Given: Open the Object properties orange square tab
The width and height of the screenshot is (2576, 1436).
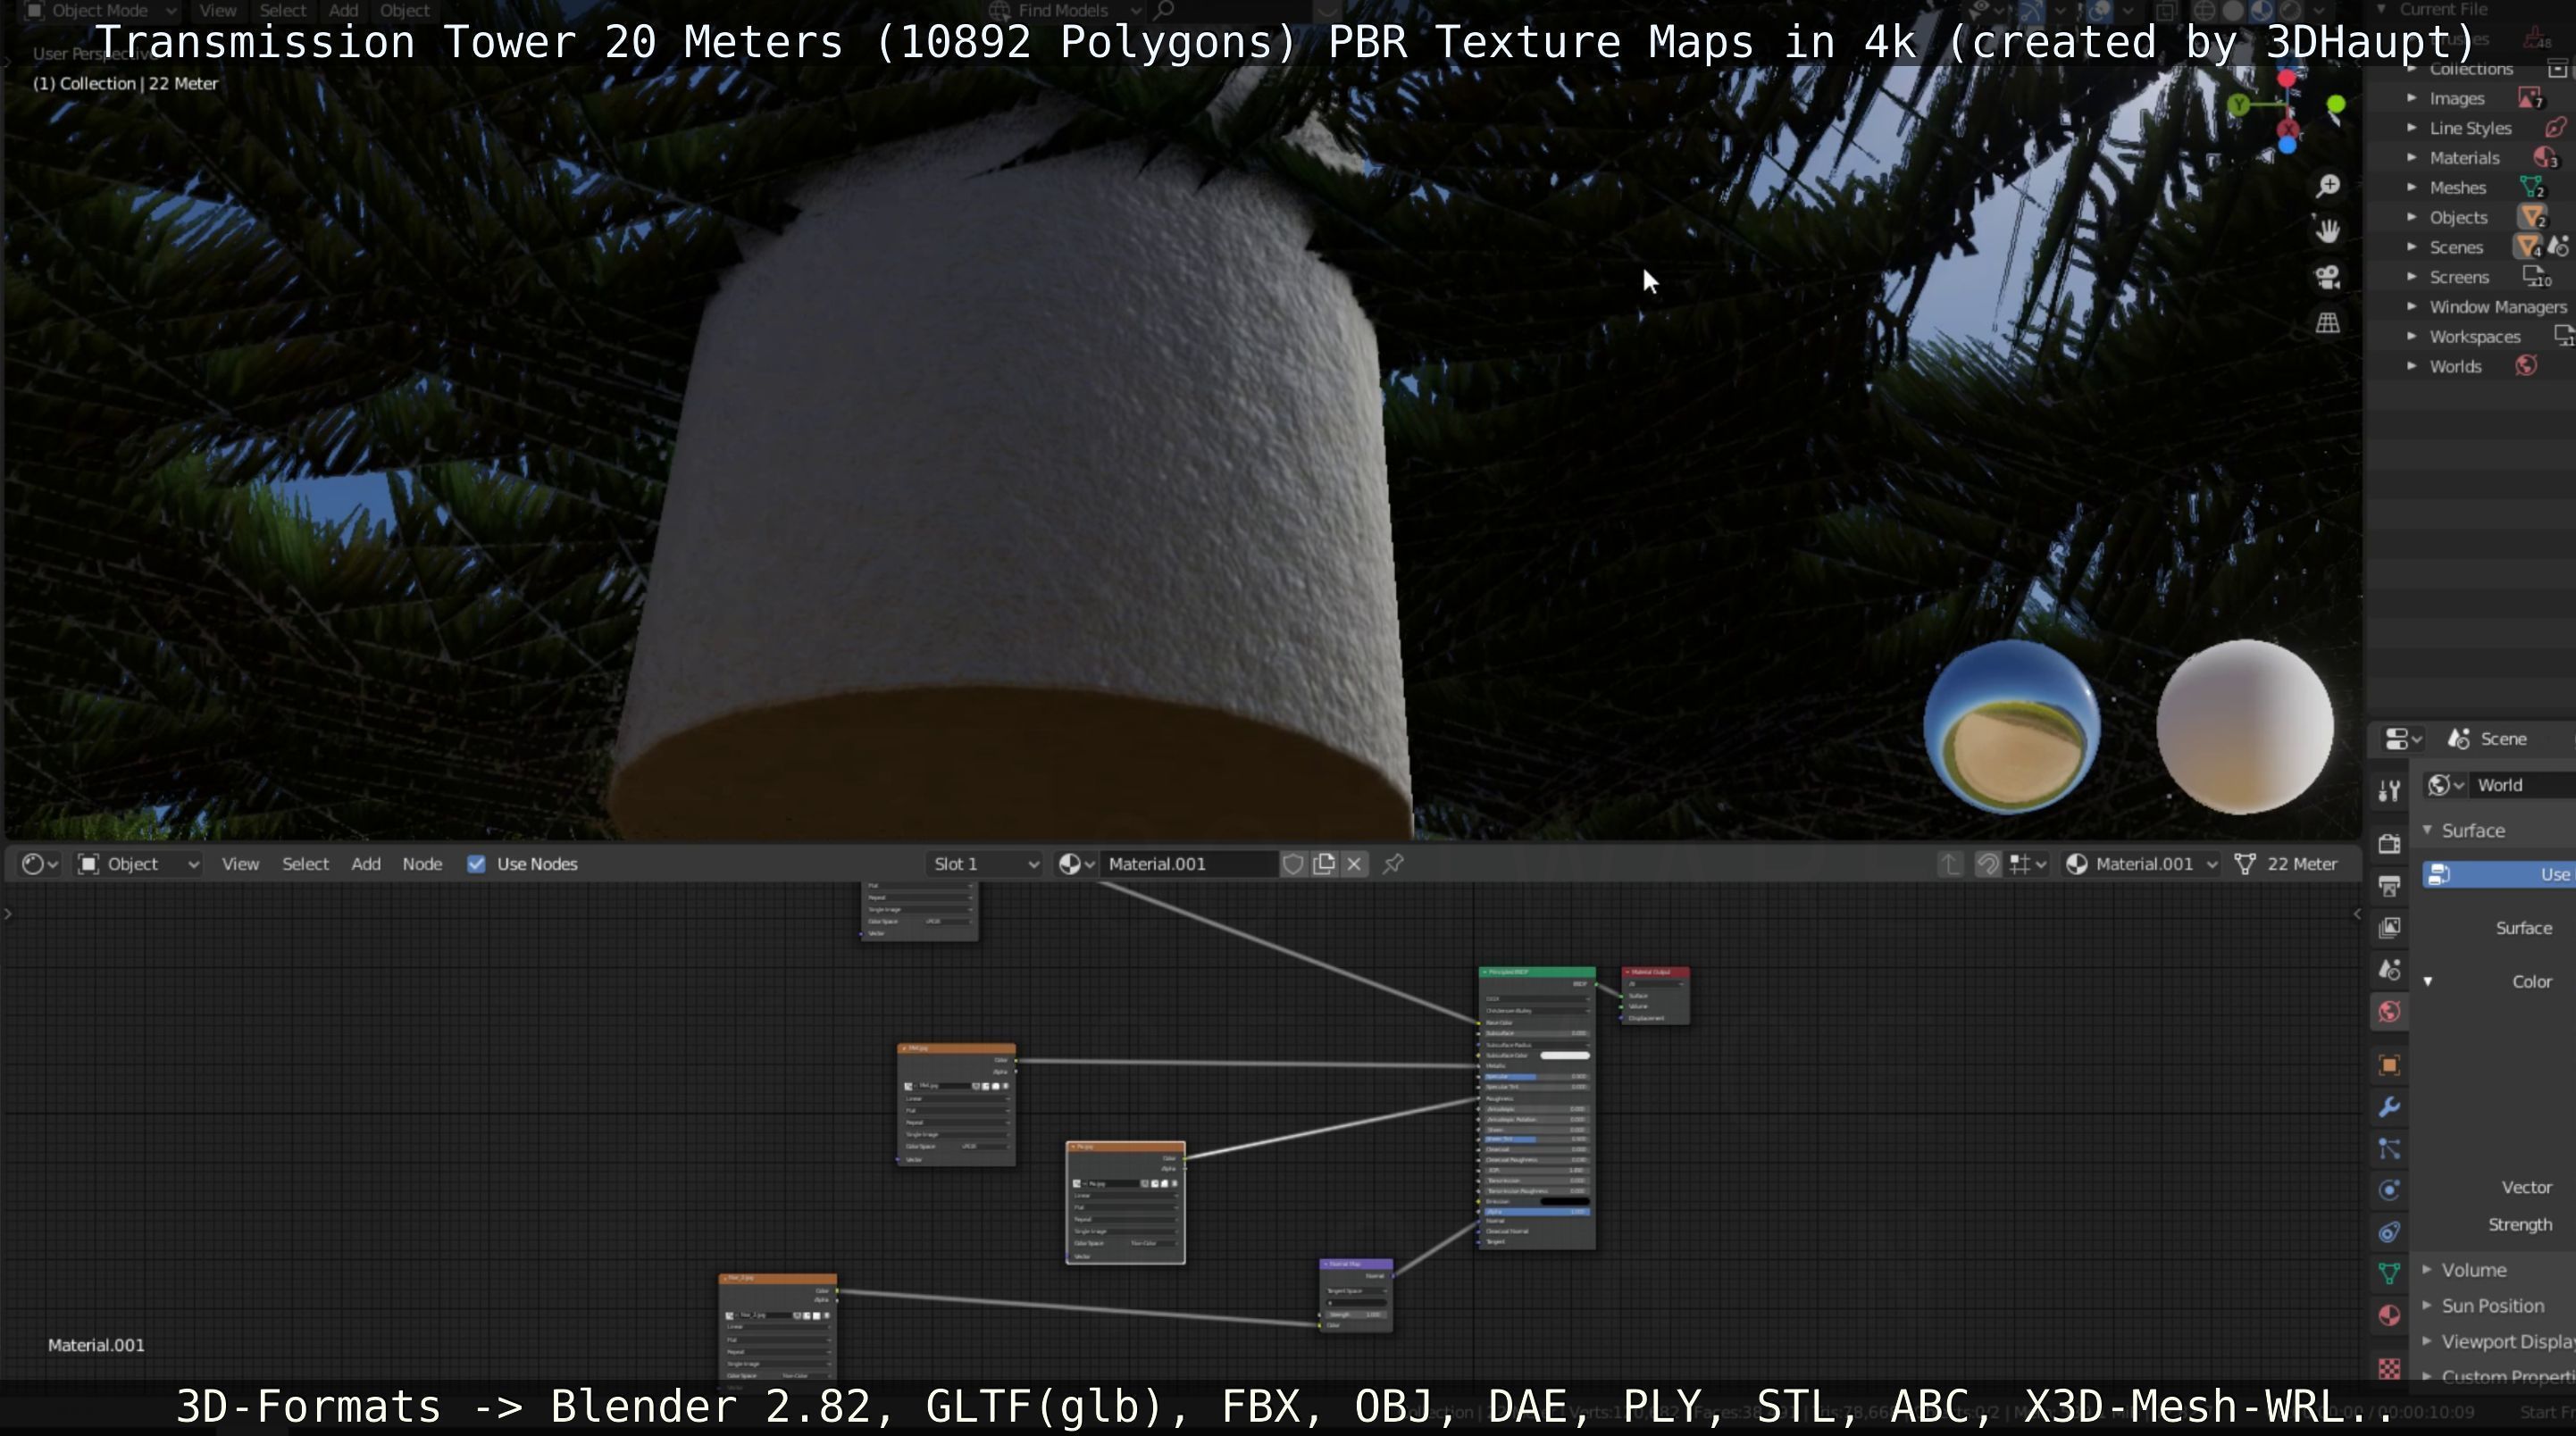Looking at the screenshot, I should coord(2389,1065).
